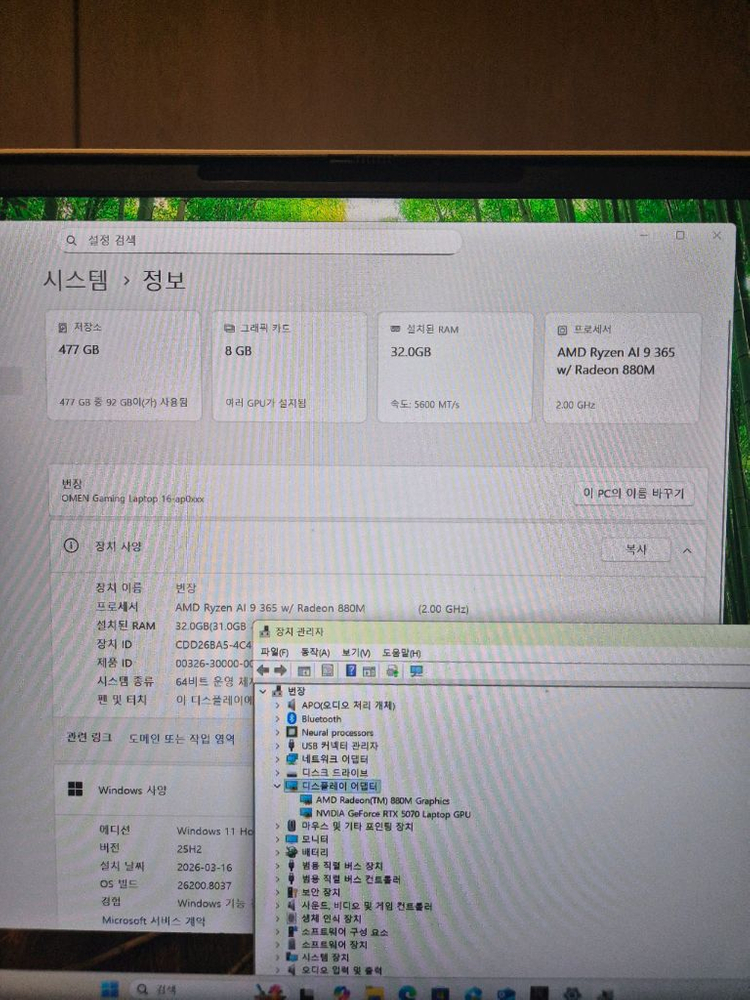The image size is (750, 1000).
Task: Click the Windows logo beside Windows 사양
Action: [75, 789]
